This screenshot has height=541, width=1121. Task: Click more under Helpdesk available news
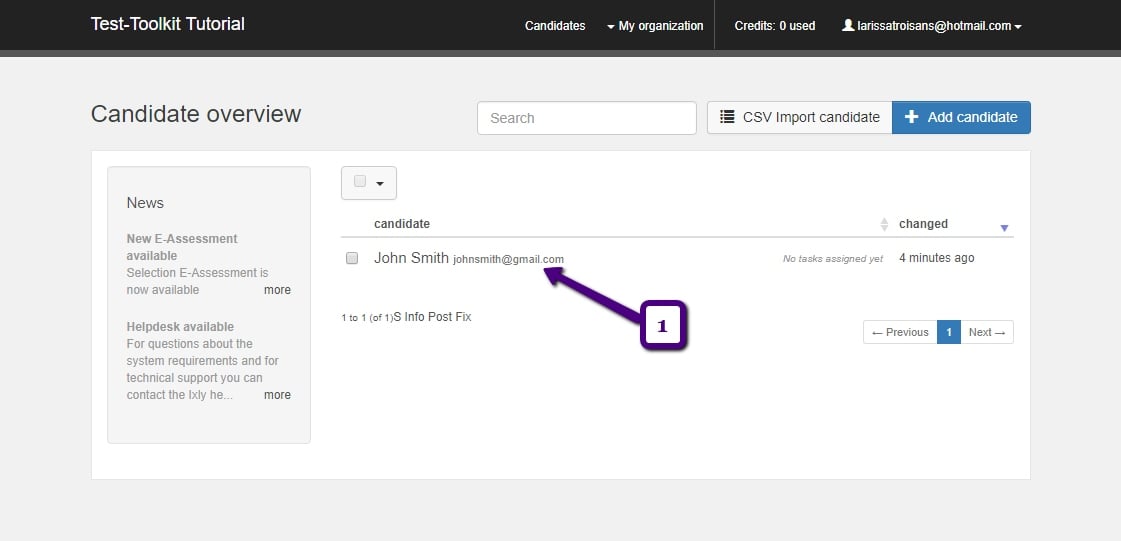pos(277,395)
